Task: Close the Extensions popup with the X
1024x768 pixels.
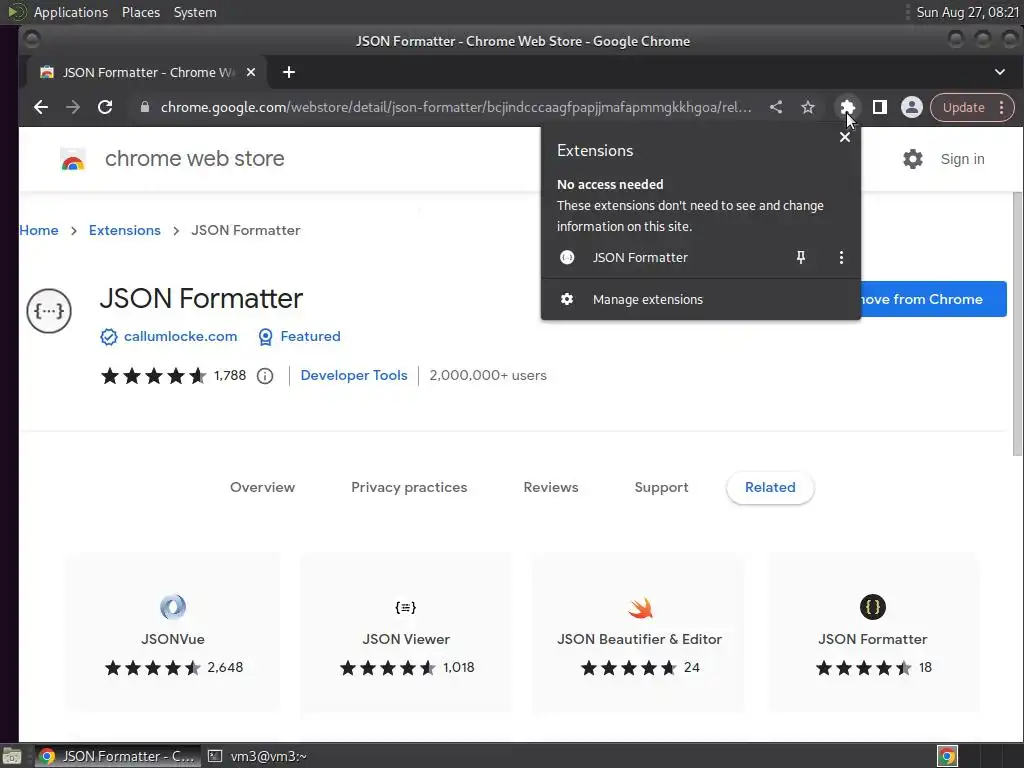Action: [844, 137]
